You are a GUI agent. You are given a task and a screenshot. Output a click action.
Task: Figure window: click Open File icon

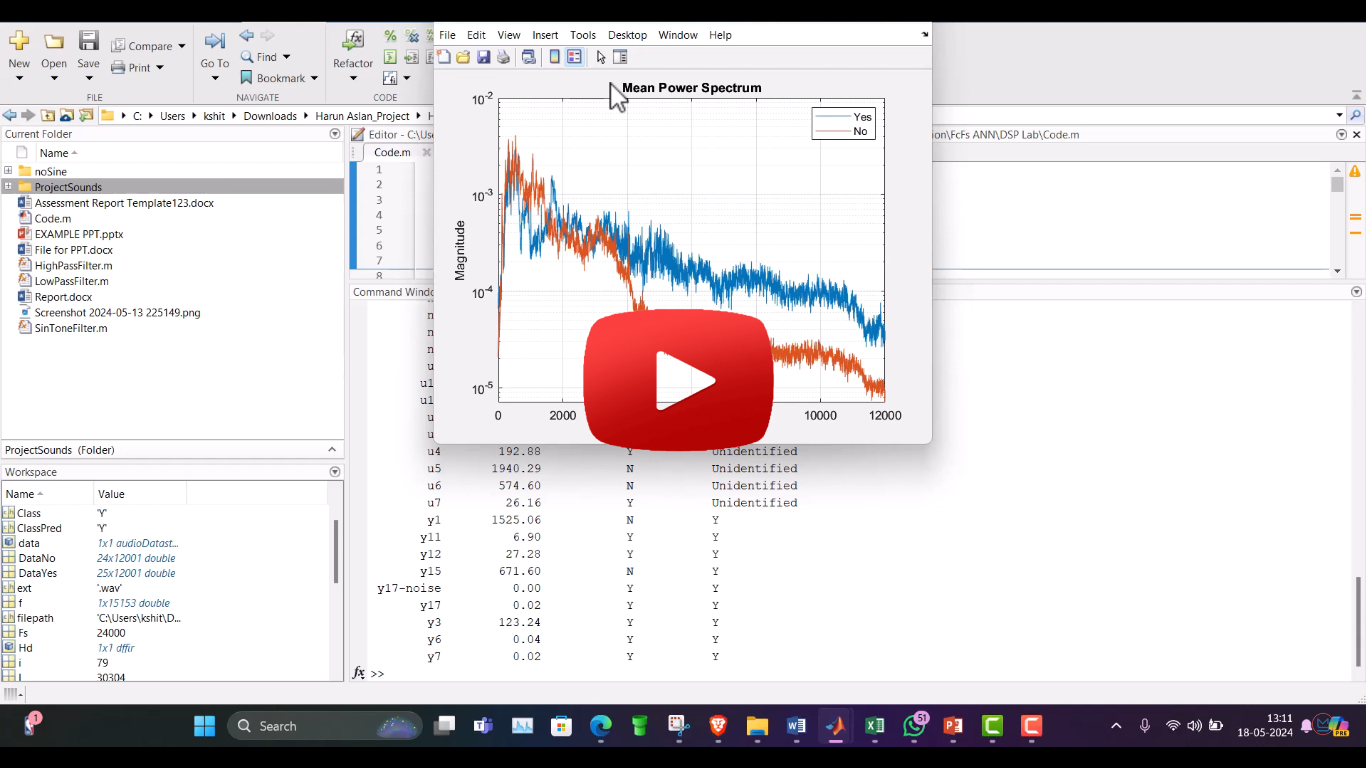click(x=463, y=57)
